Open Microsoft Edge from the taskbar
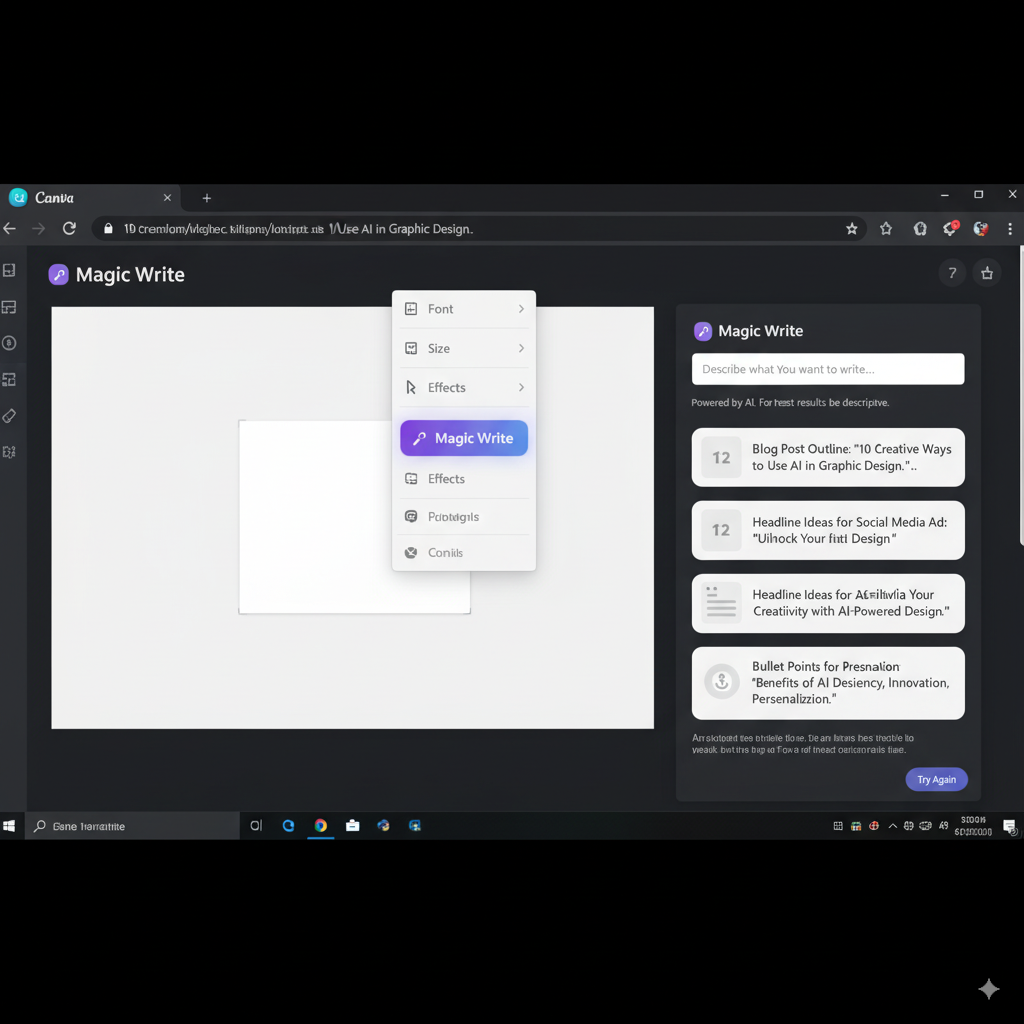Image resolution: width=1024 pixels, height=1024 pixels. pos(288,826)
